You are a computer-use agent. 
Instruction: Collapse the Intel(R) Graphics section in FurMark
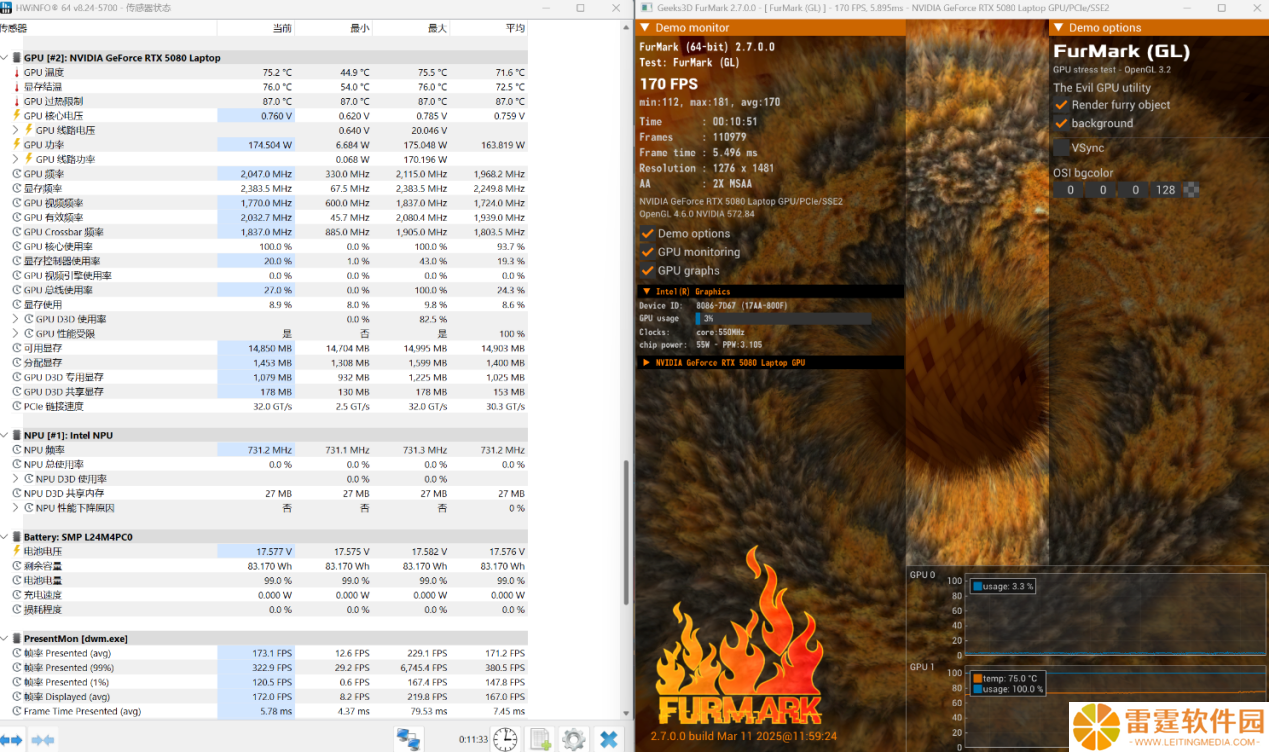(x=646, y=292)
